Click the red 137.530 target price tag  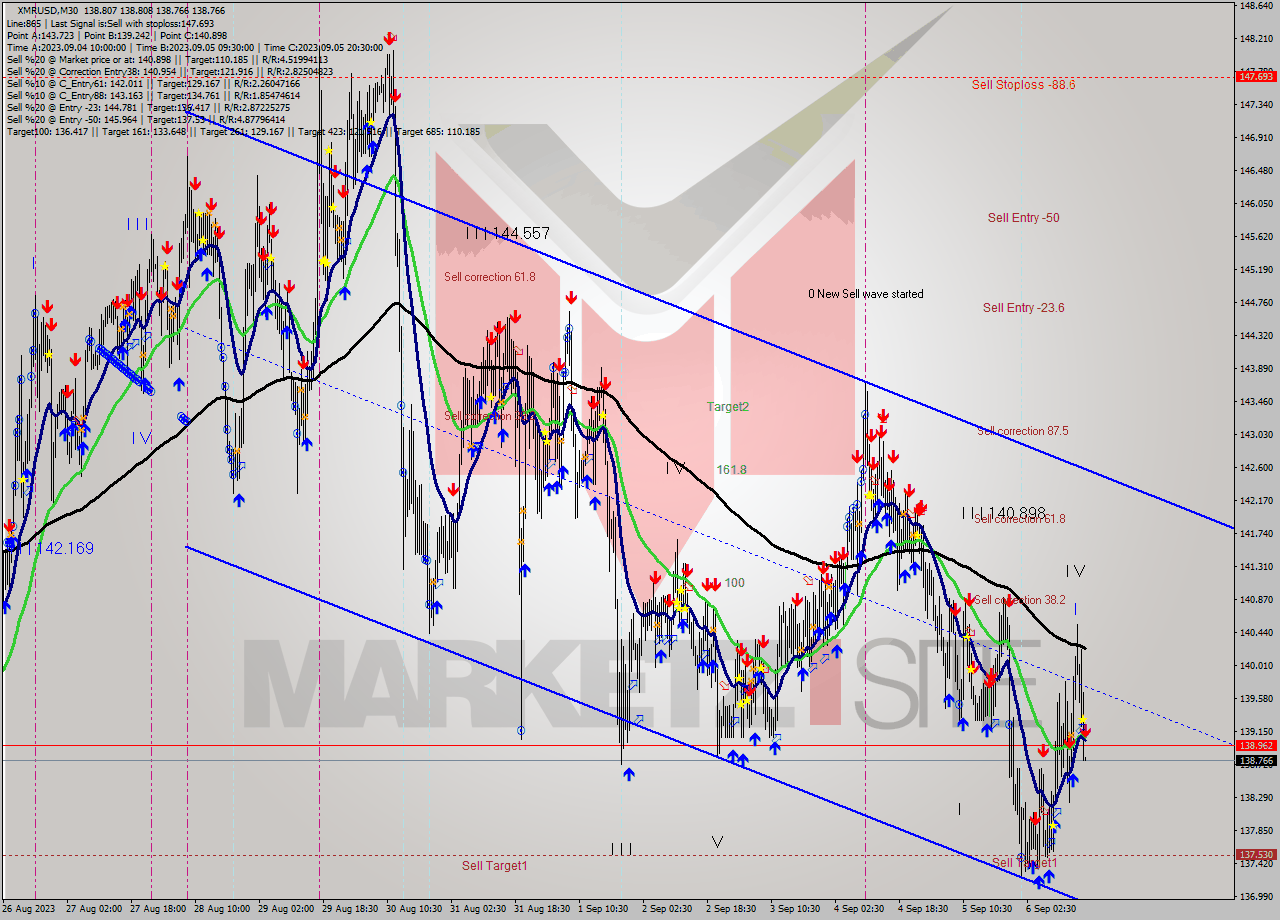pos(1256,855)
